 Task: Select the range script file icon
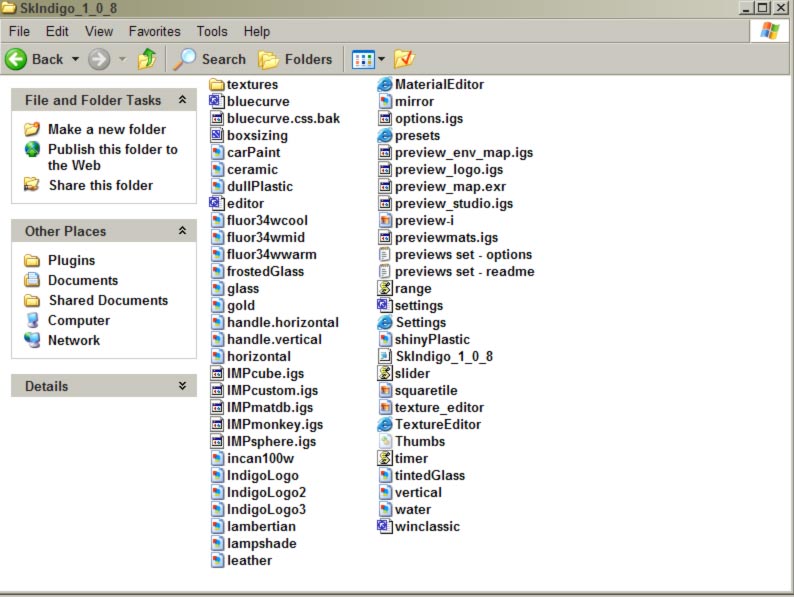pyautogui.click(x=385, y=288)
